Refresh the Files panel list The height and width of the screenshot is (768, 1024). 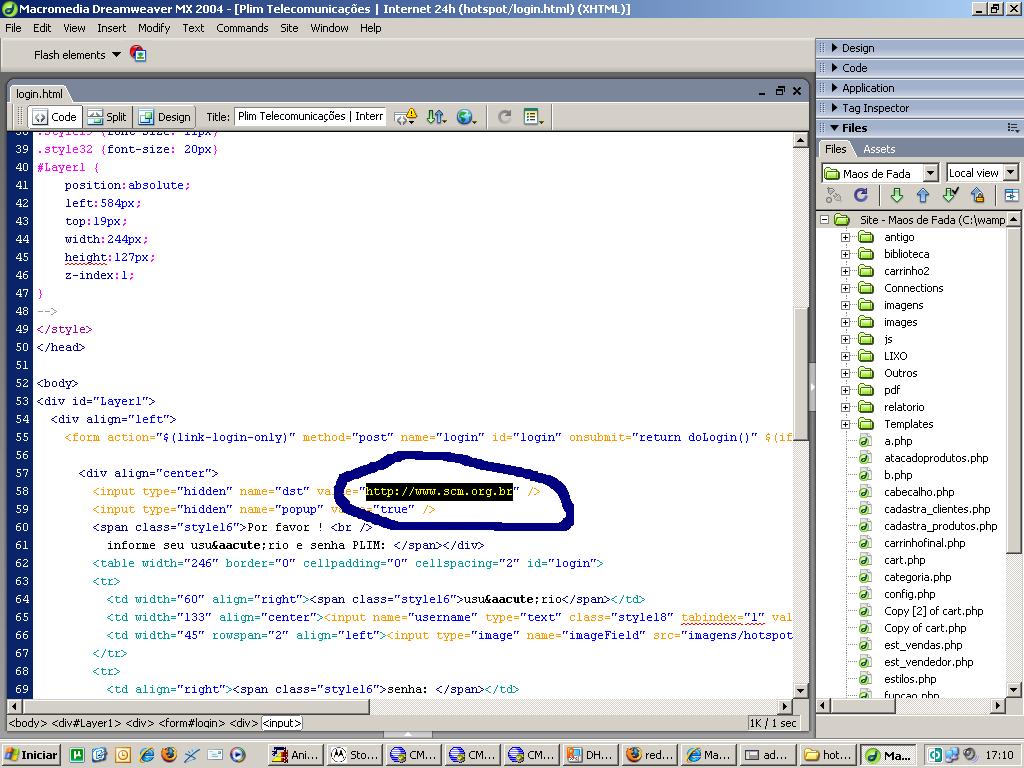coord(860,196)
